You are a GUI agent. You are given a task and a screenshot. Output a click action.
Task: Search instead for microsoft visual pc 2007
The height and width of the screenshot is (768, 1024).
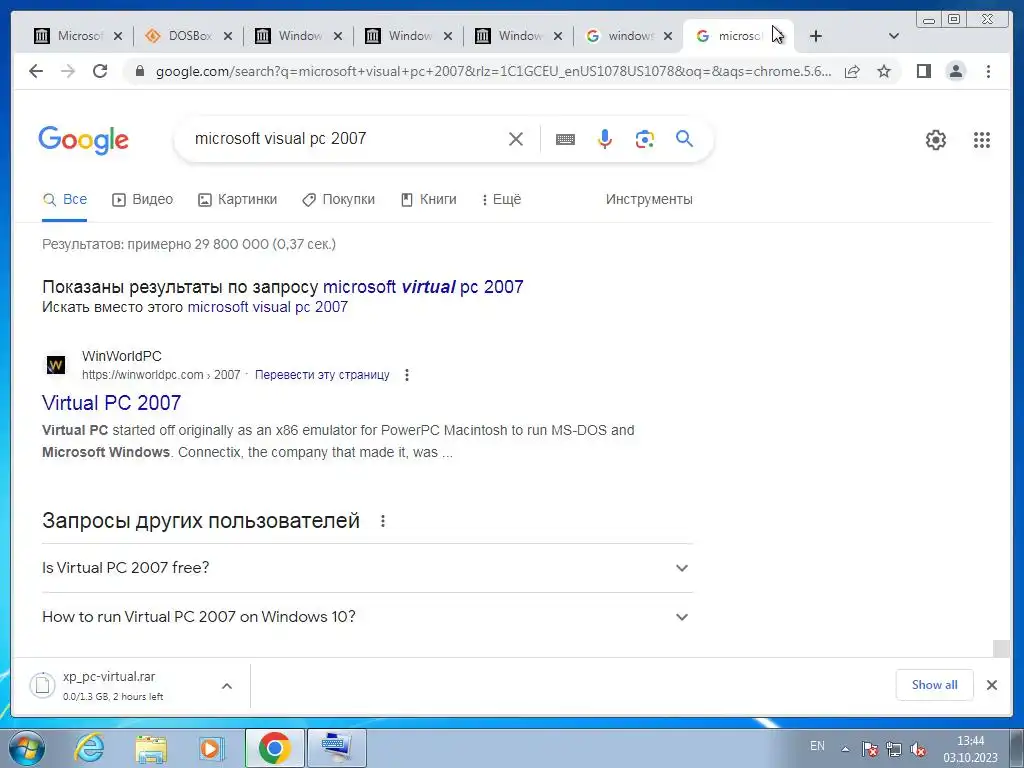coord(268,307)
